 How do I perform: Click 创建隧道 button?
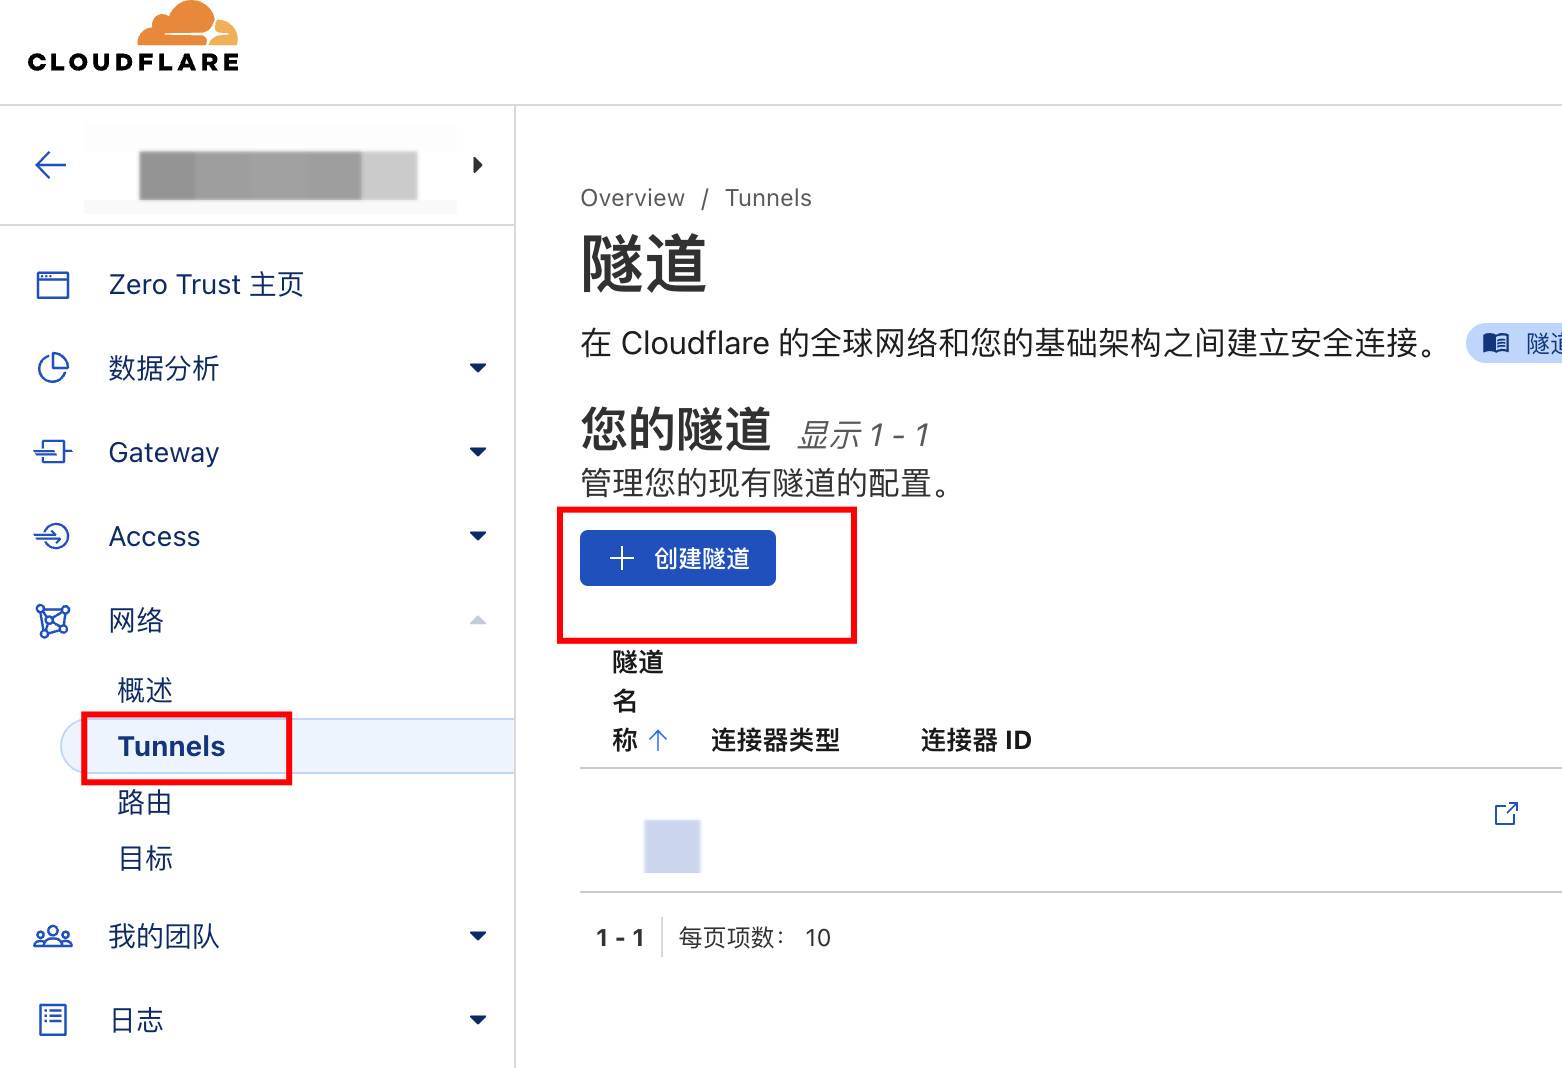pos(678,558)
